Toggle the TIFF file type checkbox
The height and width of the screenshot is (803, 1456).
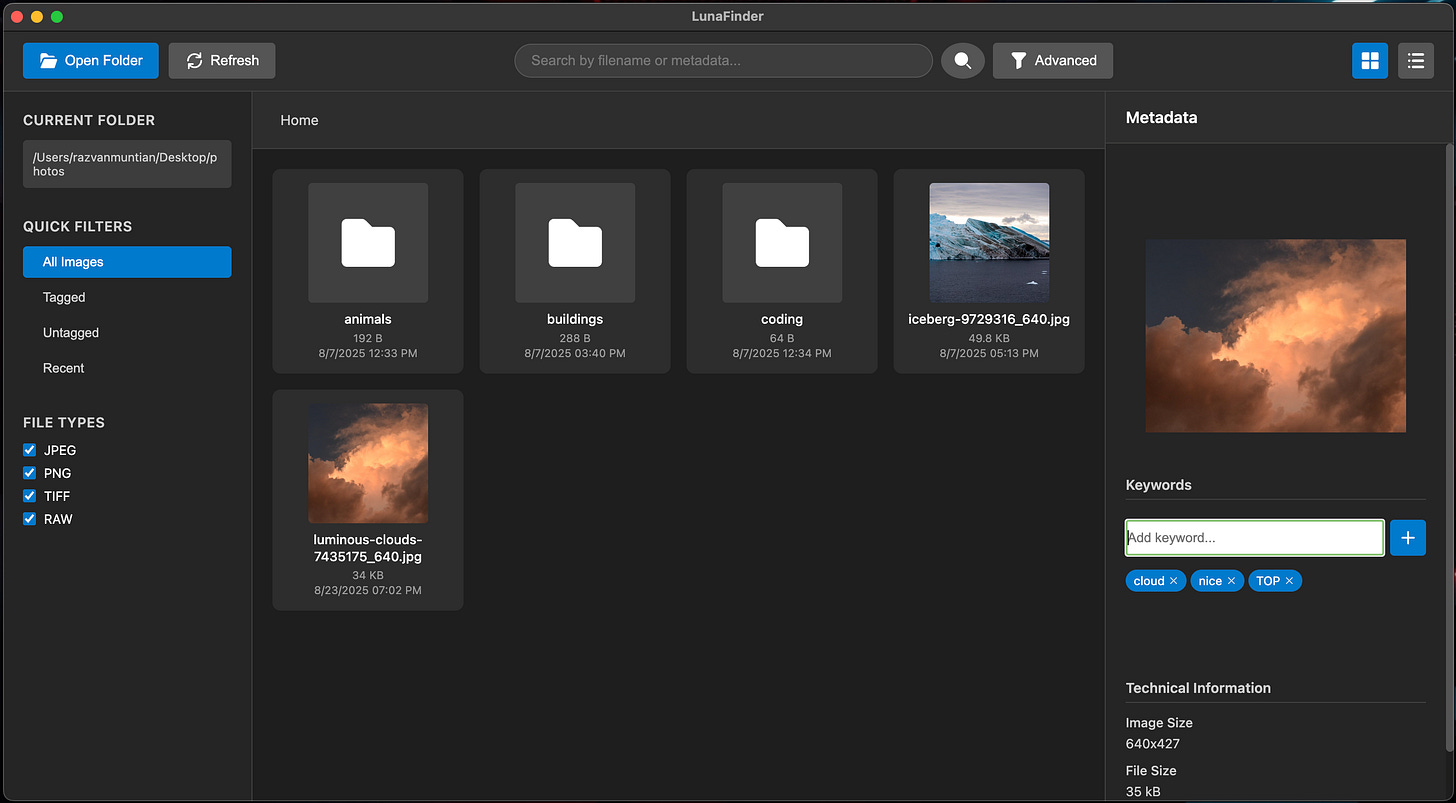30,496
